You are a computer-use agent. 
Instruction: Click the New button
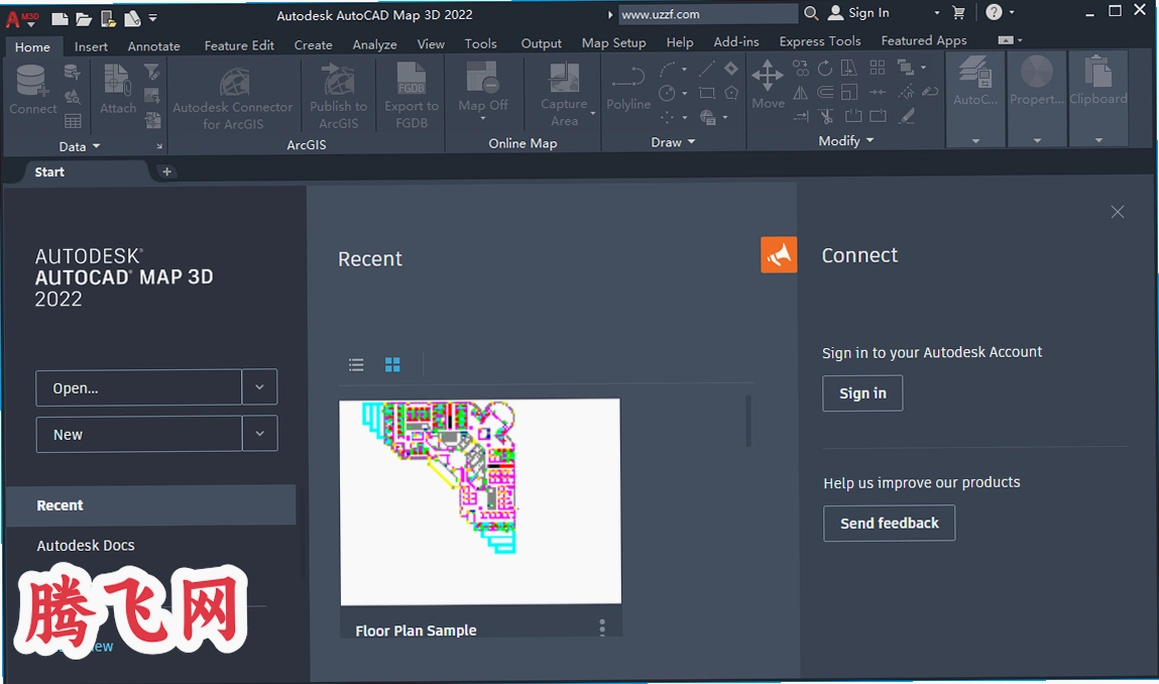click(x=139, y=434)
